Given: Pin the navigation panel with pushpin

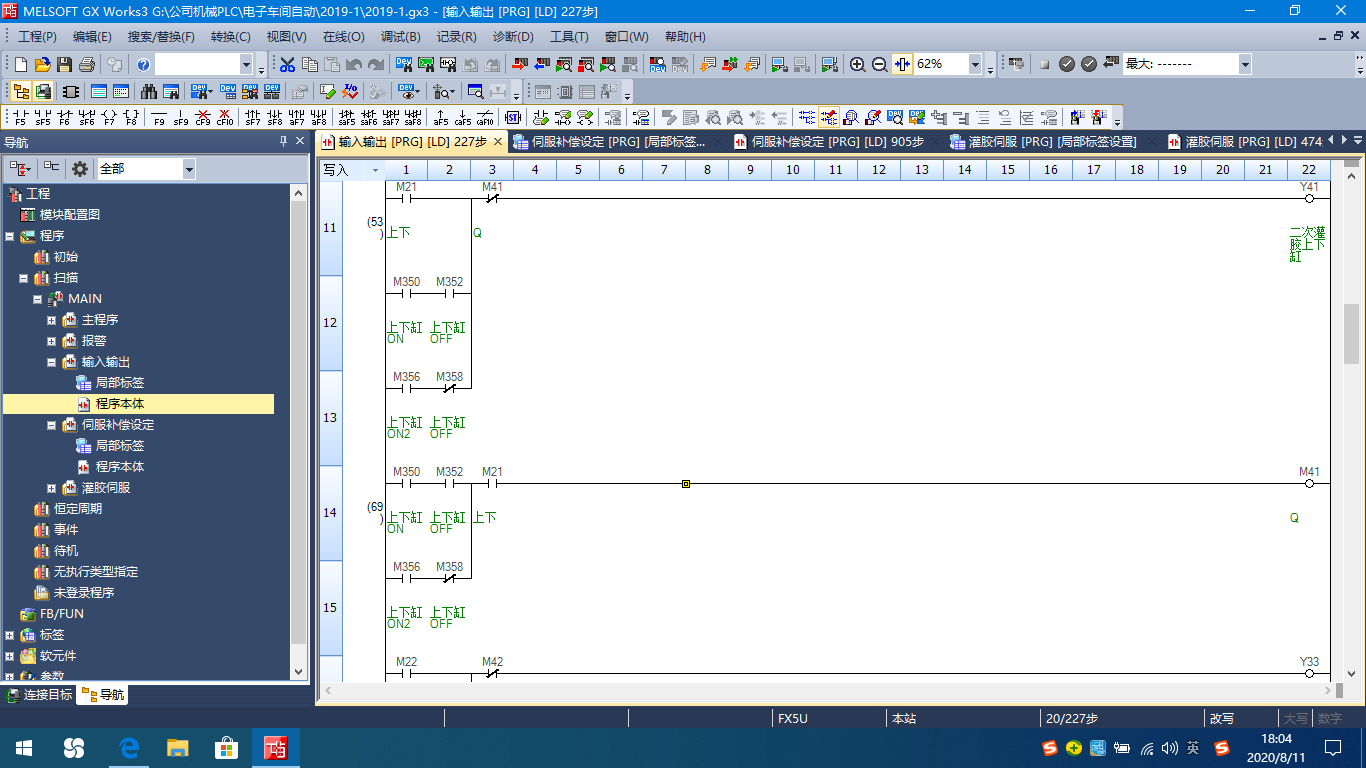Looking at the screenshot, I should [x=283, y=142].
